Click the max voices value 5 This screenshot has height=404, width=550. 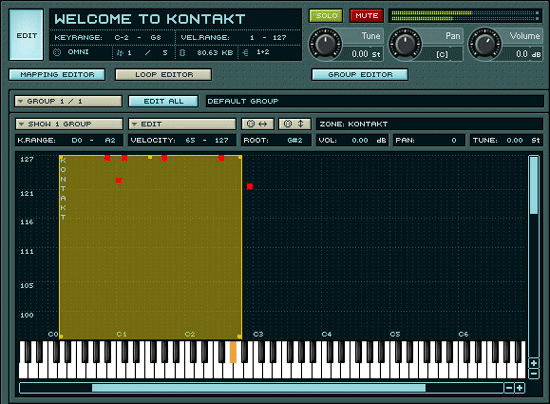(x=165, y=53)
